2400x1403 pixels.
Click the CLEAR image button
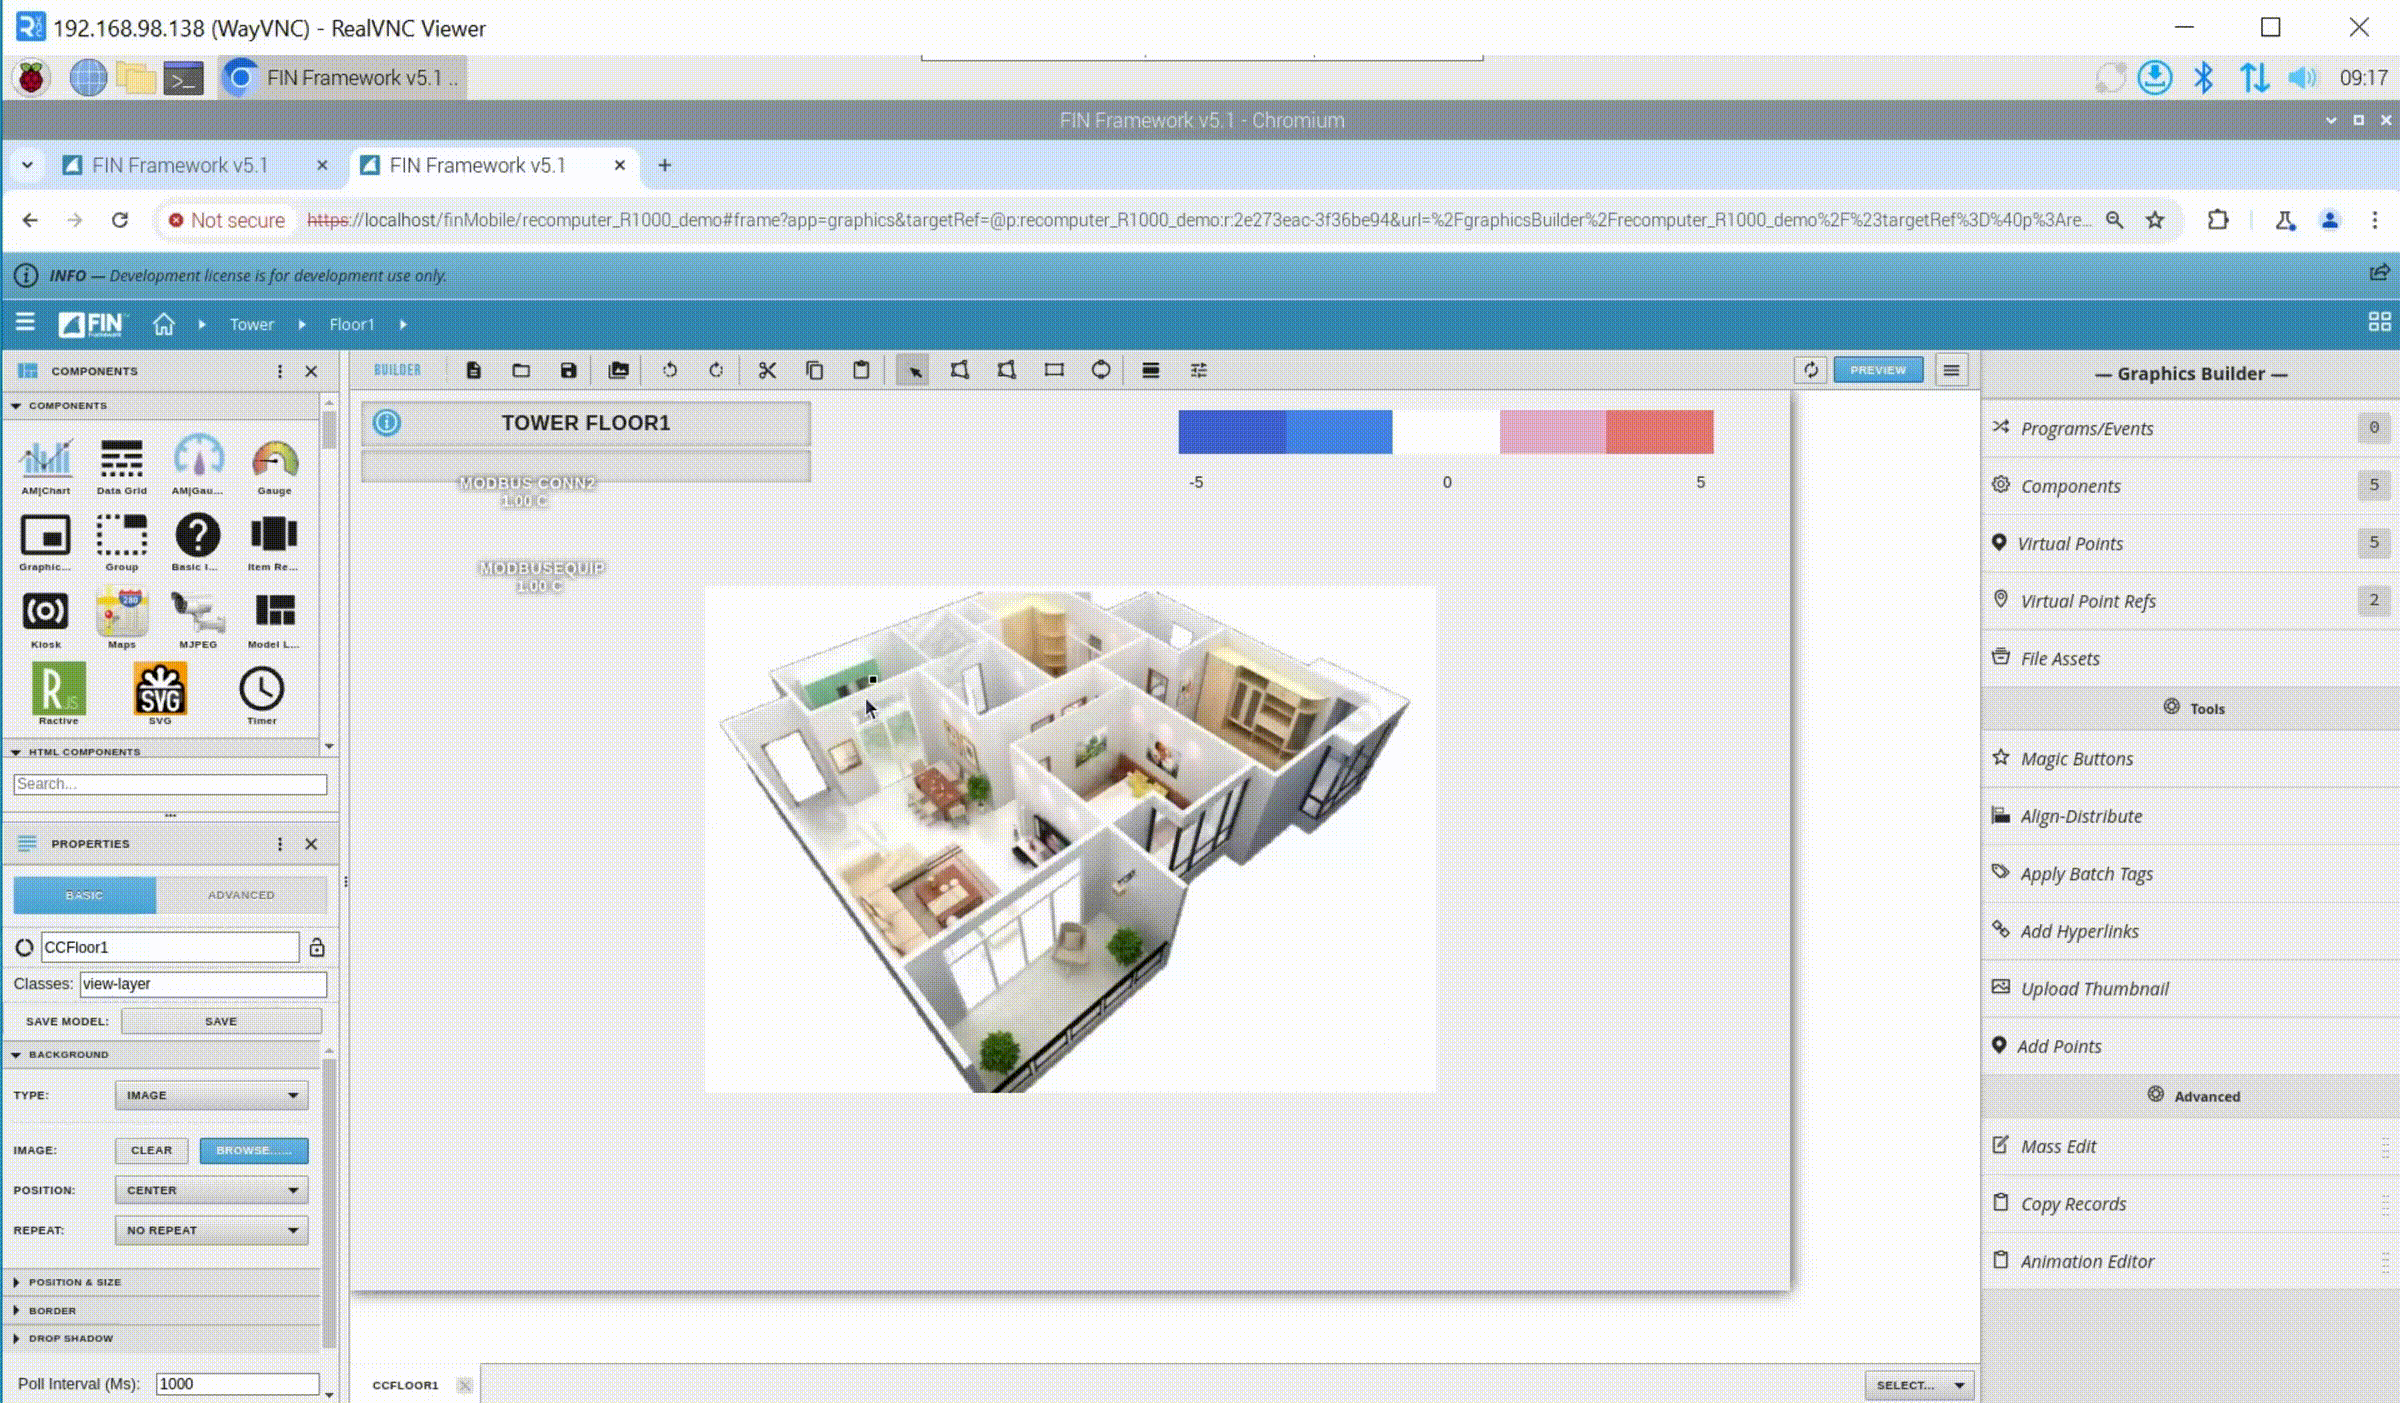tap(152, 1150)
